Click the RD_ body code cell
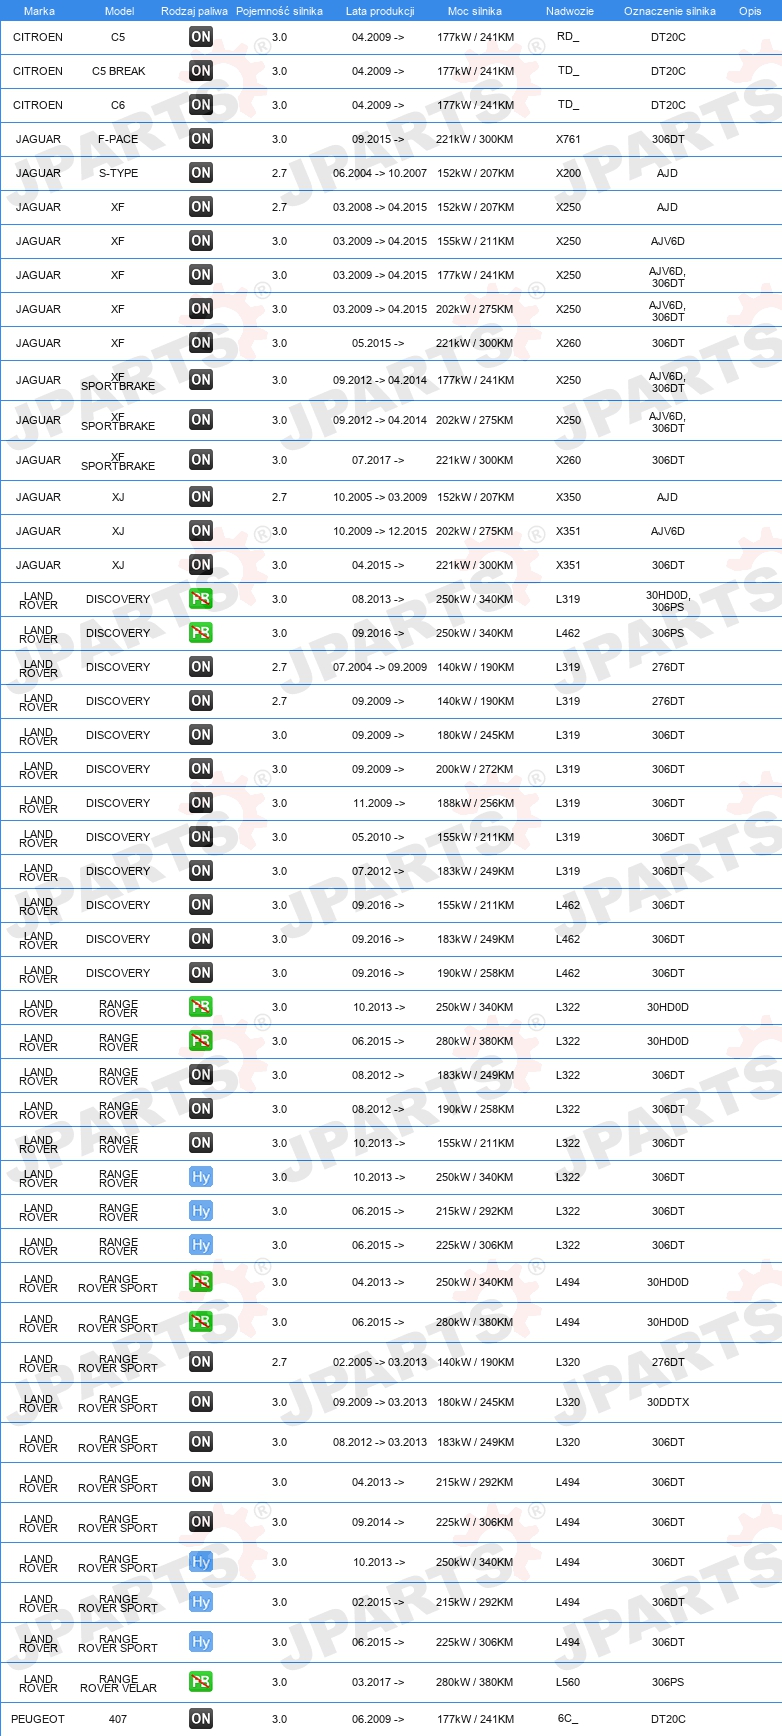This screenshot has height=1736, width=782. [x=568, y=37]
